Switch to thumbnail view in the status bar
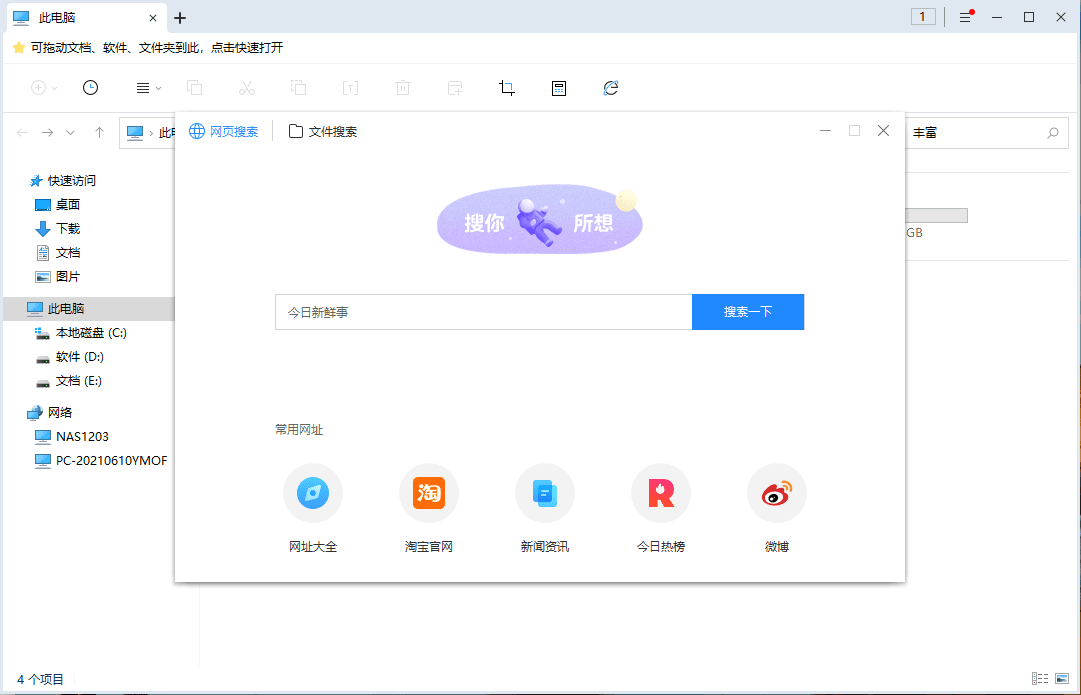 tap(1064, 679)
